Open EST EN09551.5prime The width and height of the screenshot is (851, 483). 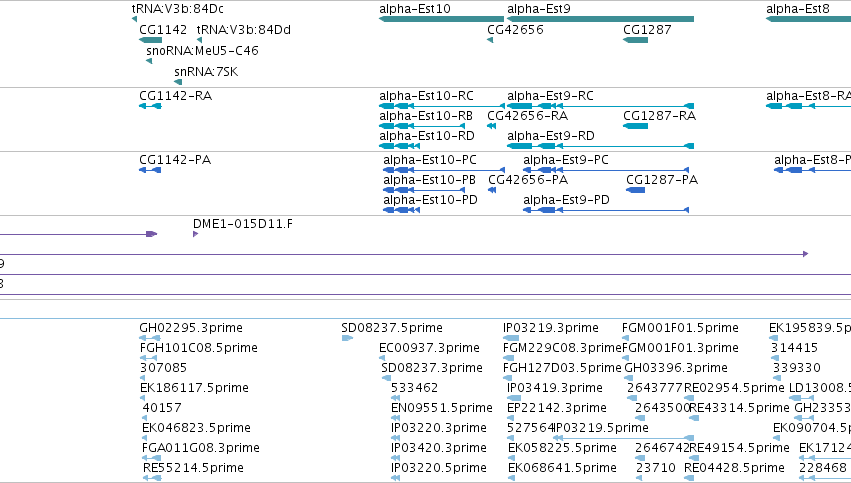click(442, 408)
